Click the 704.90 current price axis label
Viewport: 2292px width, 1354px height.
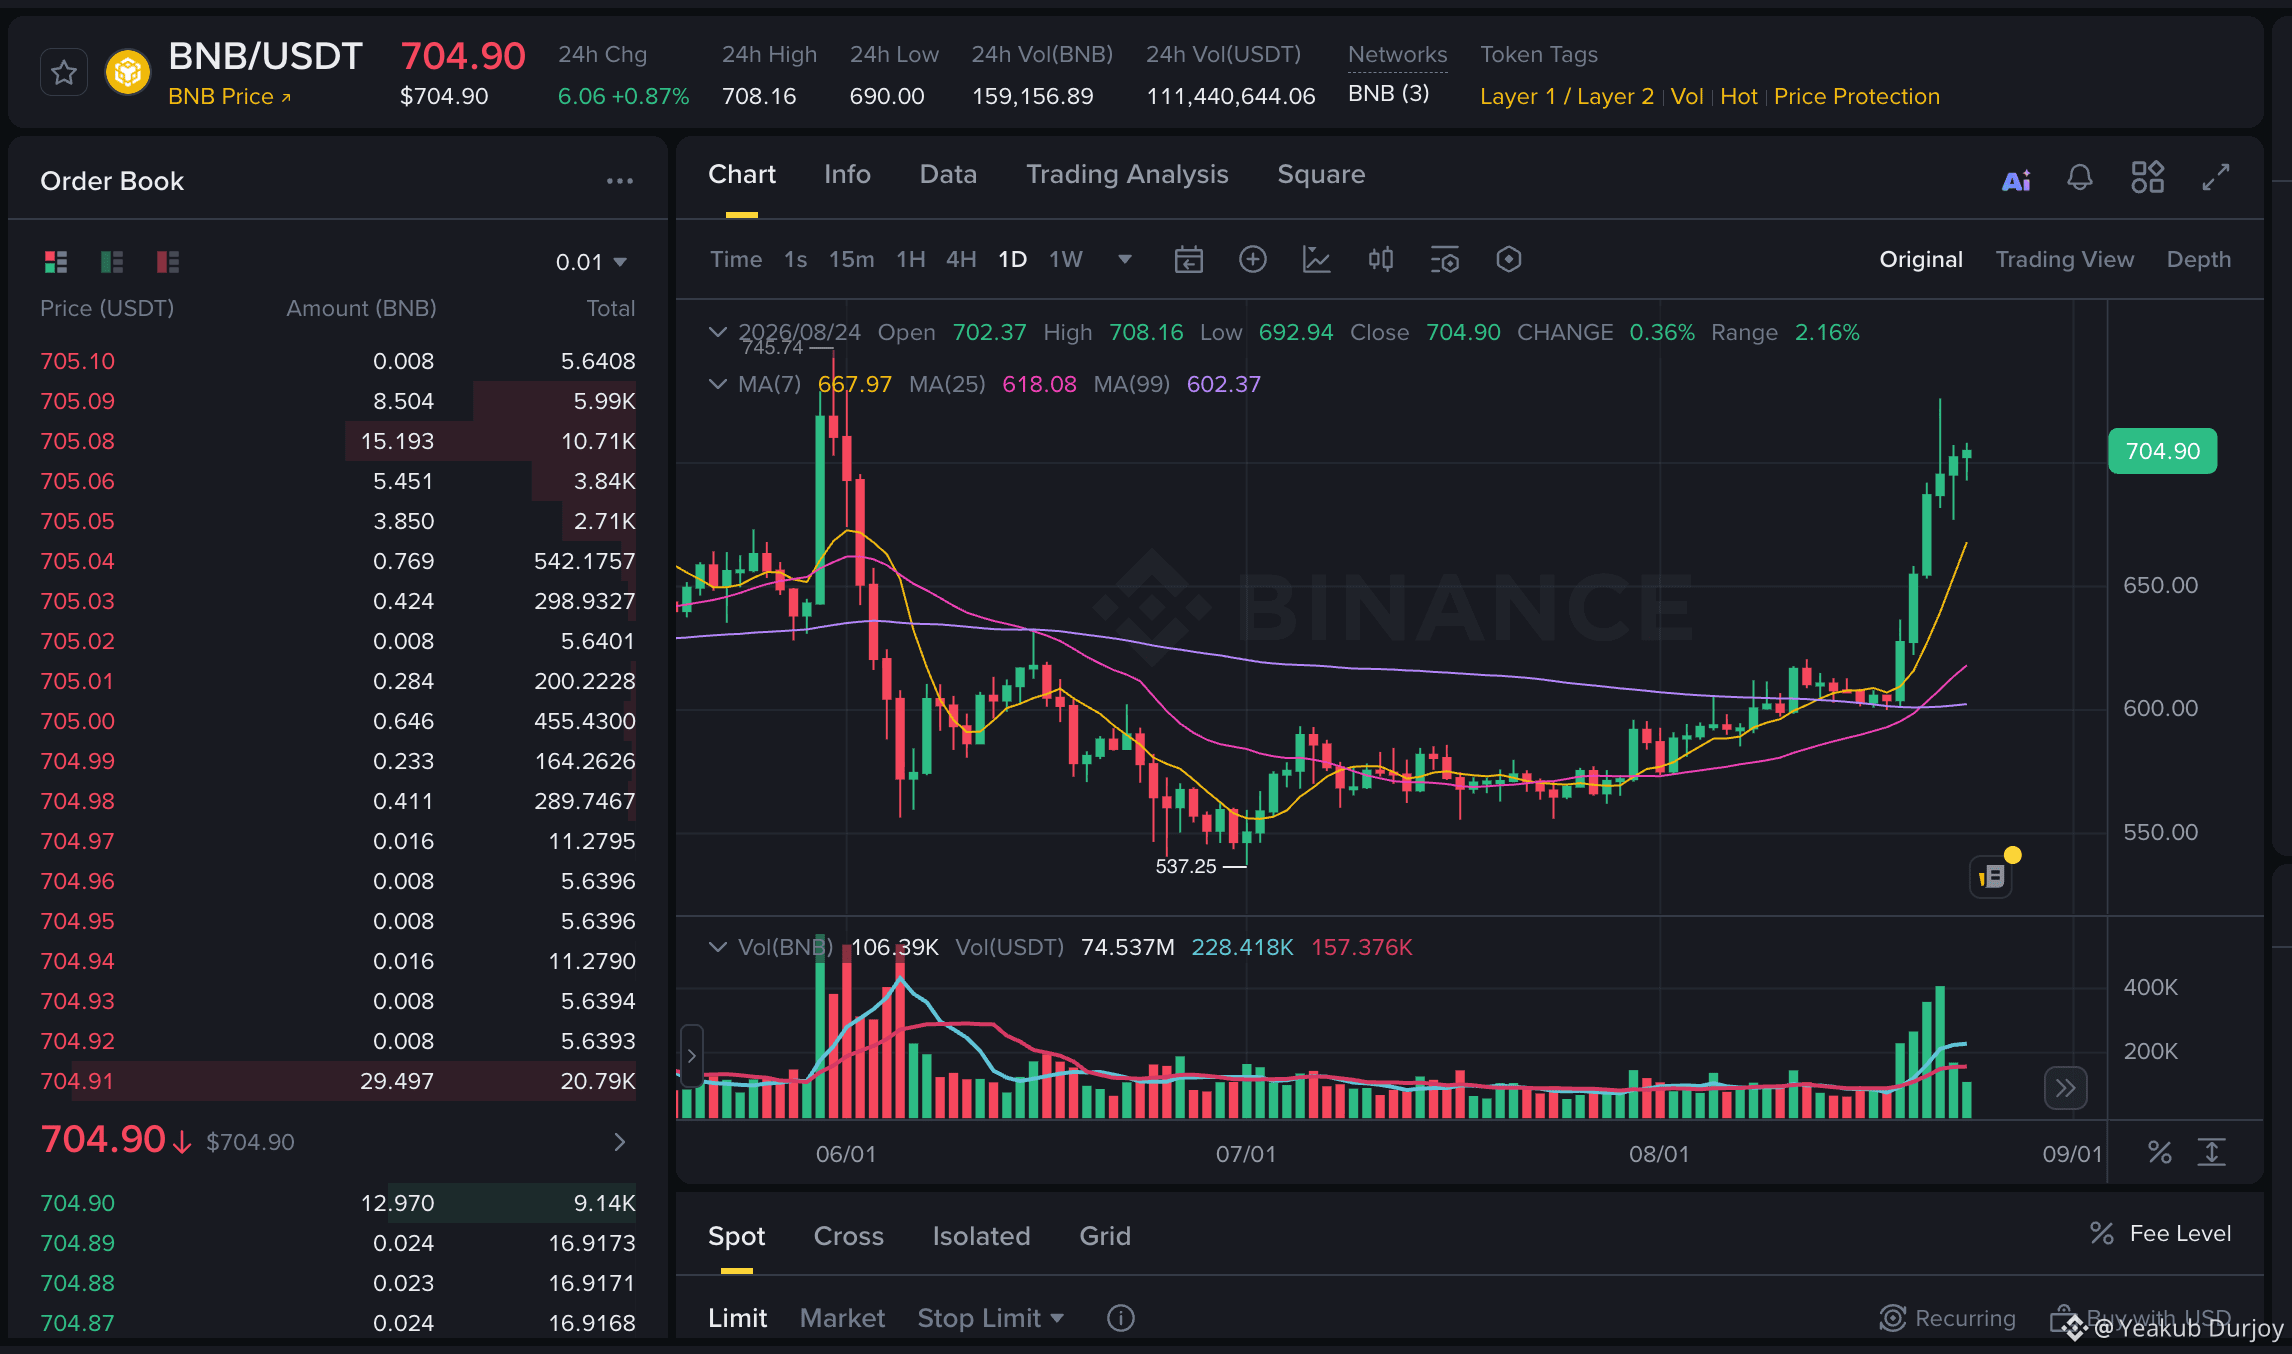[2162, 451]
